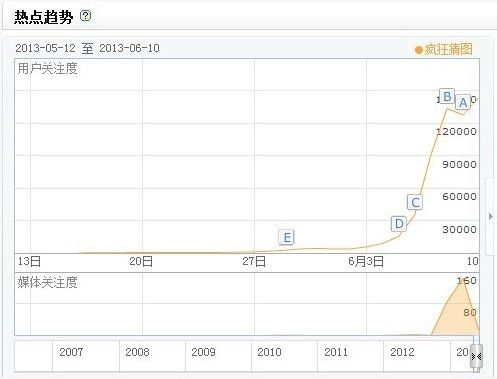Click the 27日 axis date label

(254, 261)
